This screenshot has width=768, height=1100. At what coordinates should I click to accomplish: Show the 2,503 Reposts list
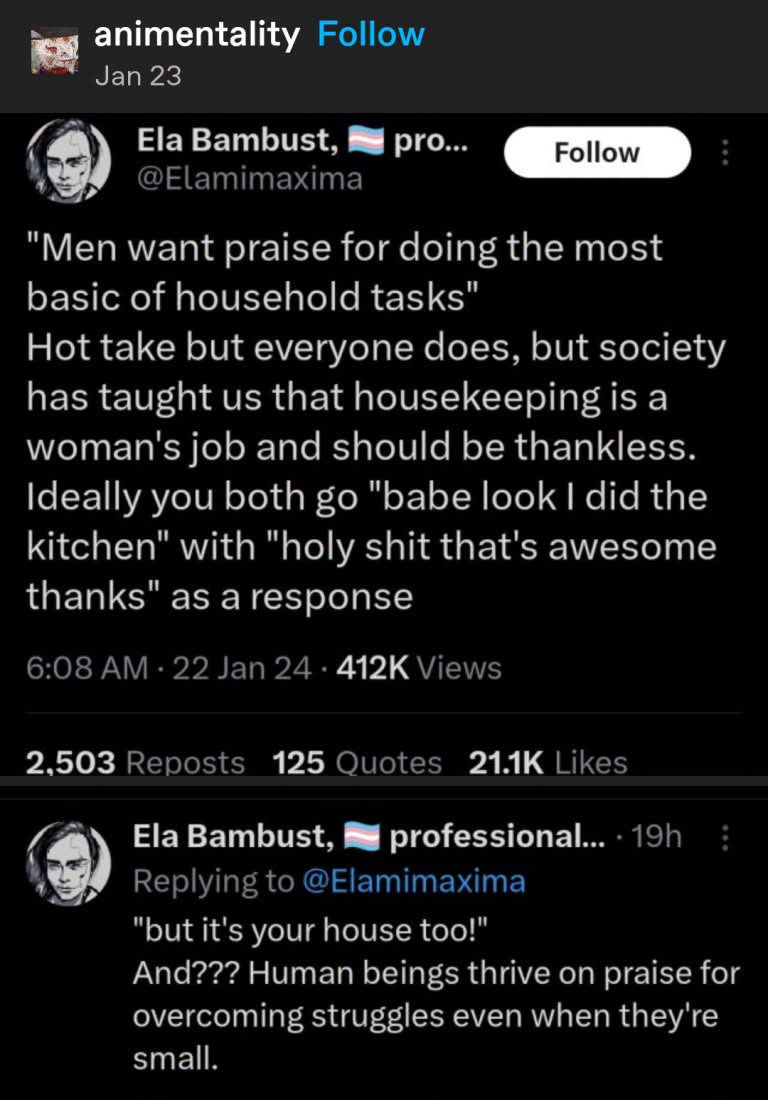point(135,762)
